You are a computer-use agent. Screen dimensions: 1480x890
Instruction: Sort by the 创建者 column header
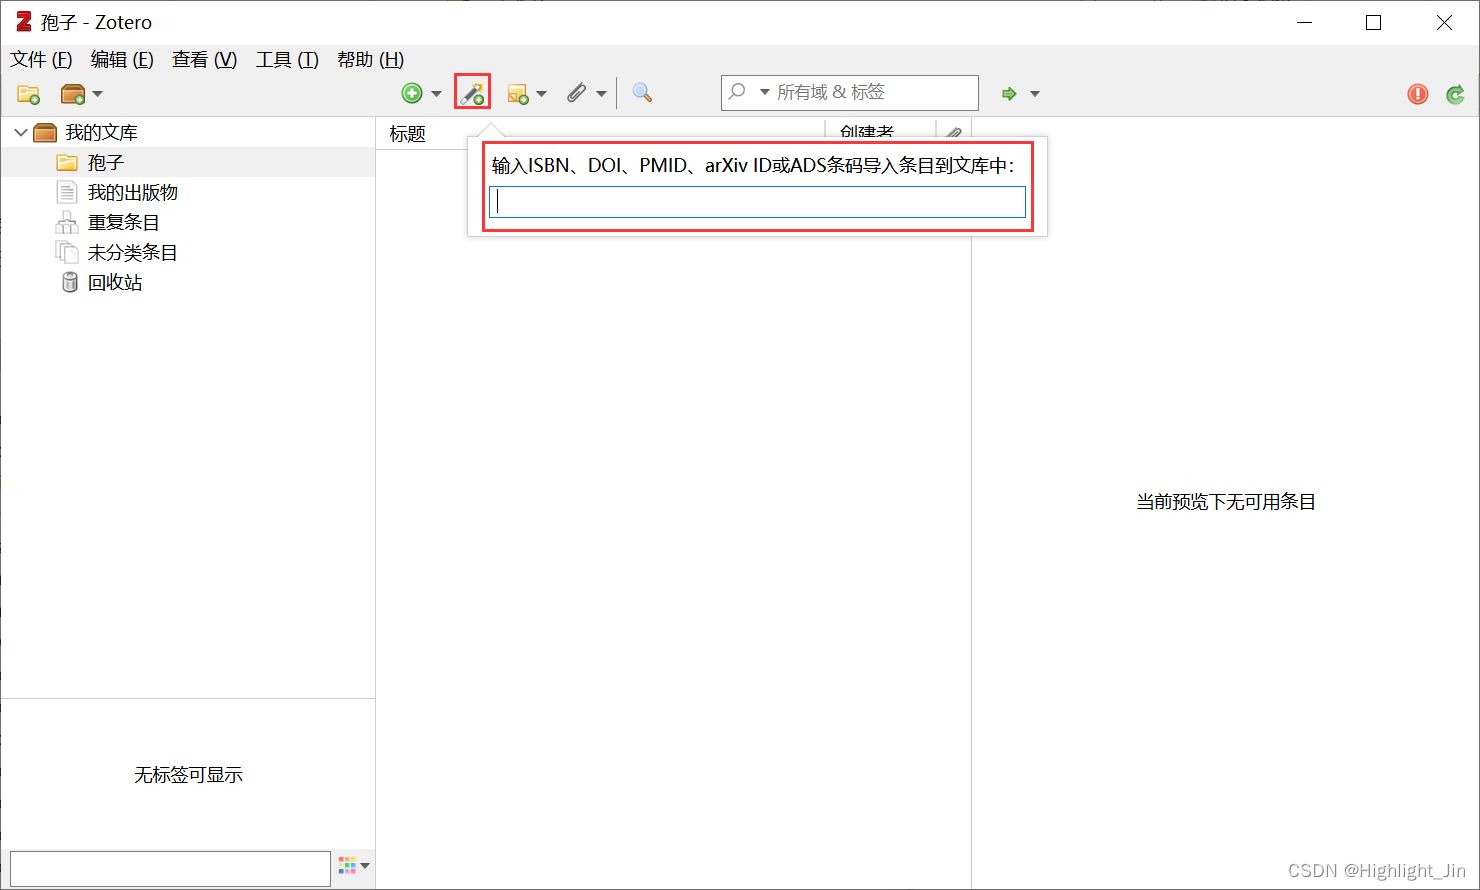pyautogui.click(x=867, y=132)
